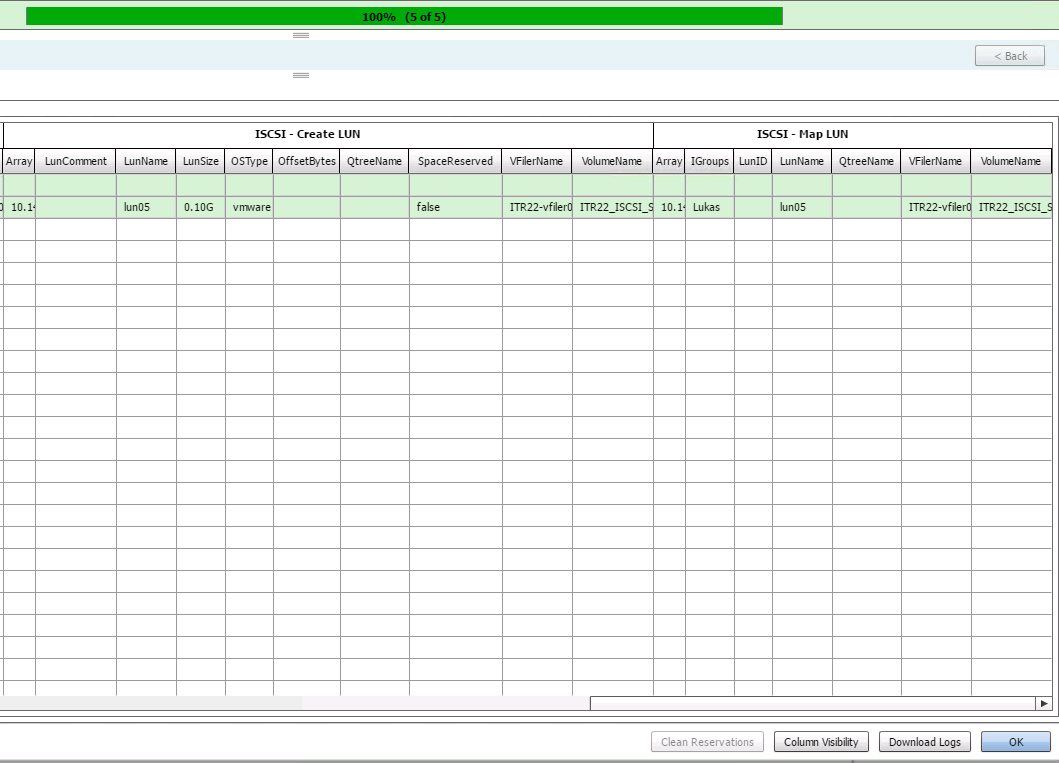Select lun05 cell in Map LUN section
The height and width of the screenshot is (763, 1059).
click(x=802, y=207)
